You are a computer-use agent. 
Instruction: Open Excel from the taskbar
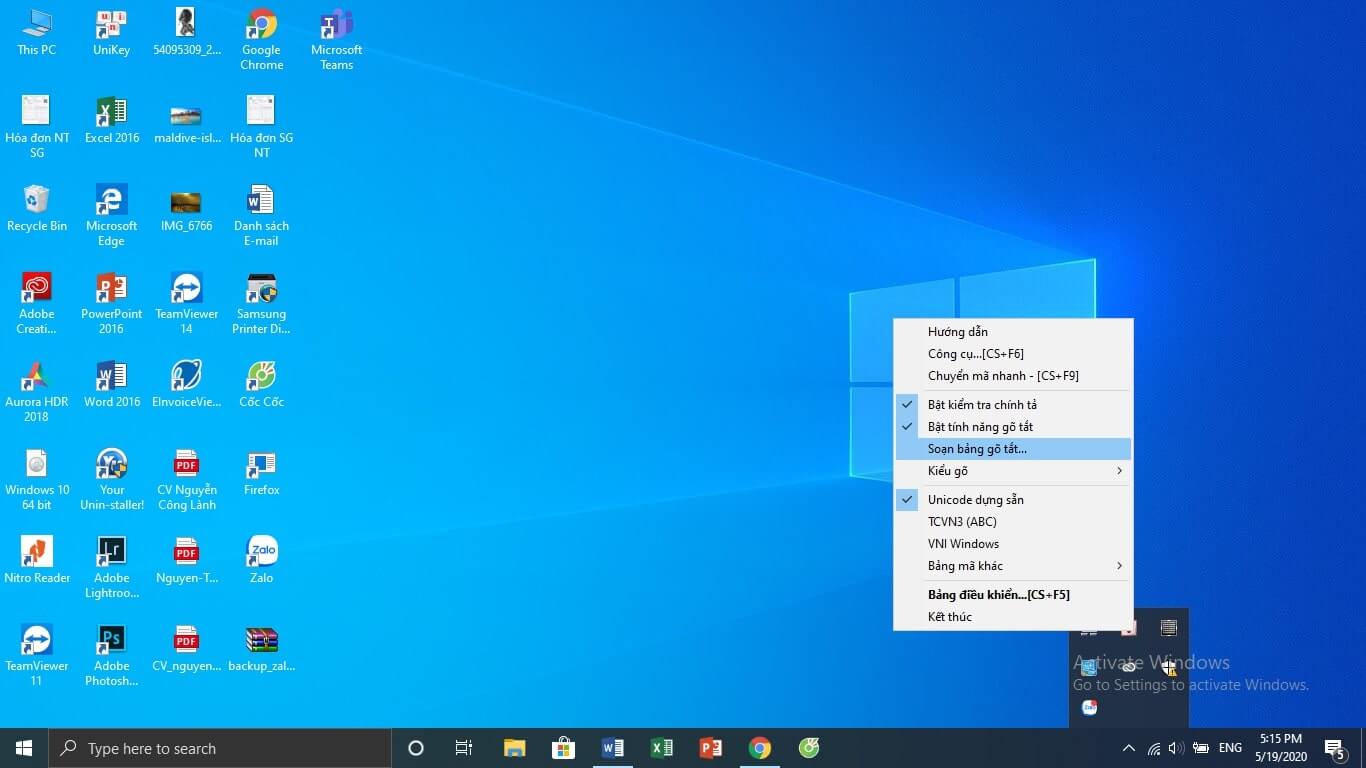[x=662, y=748]
